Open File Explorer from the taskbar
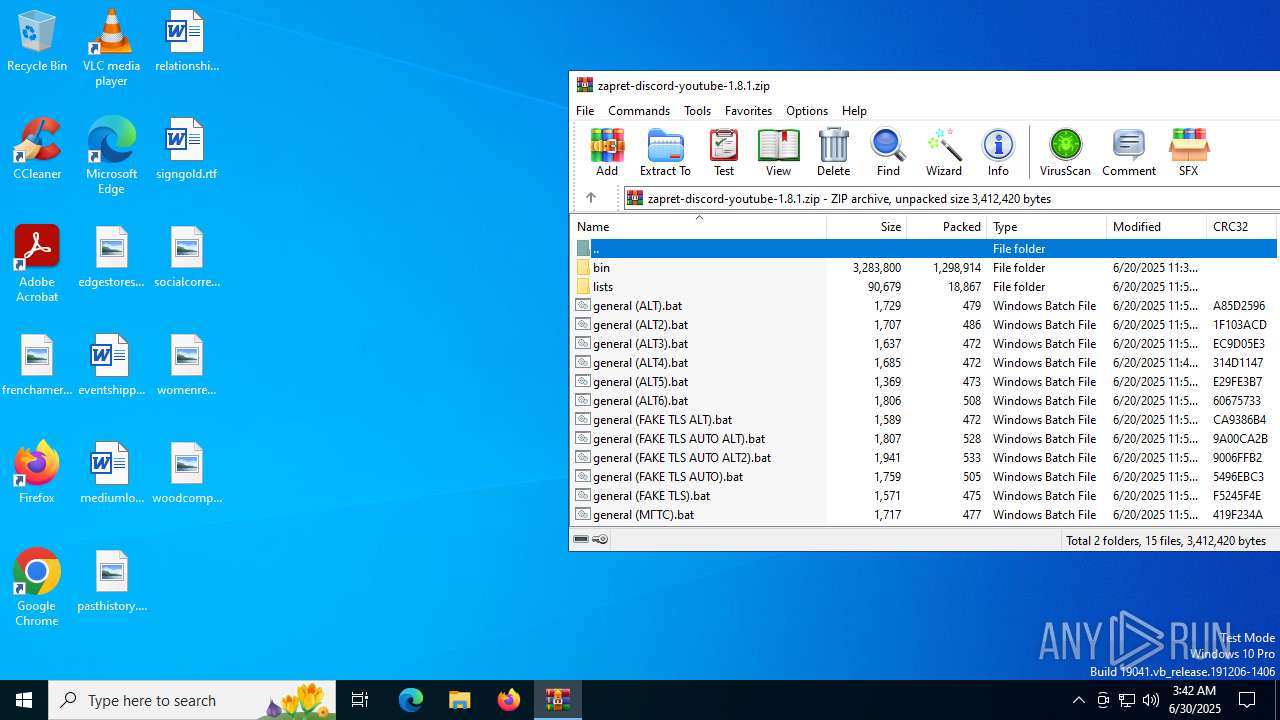This screenshot has height=720, width=1280. tap(460, 700)
